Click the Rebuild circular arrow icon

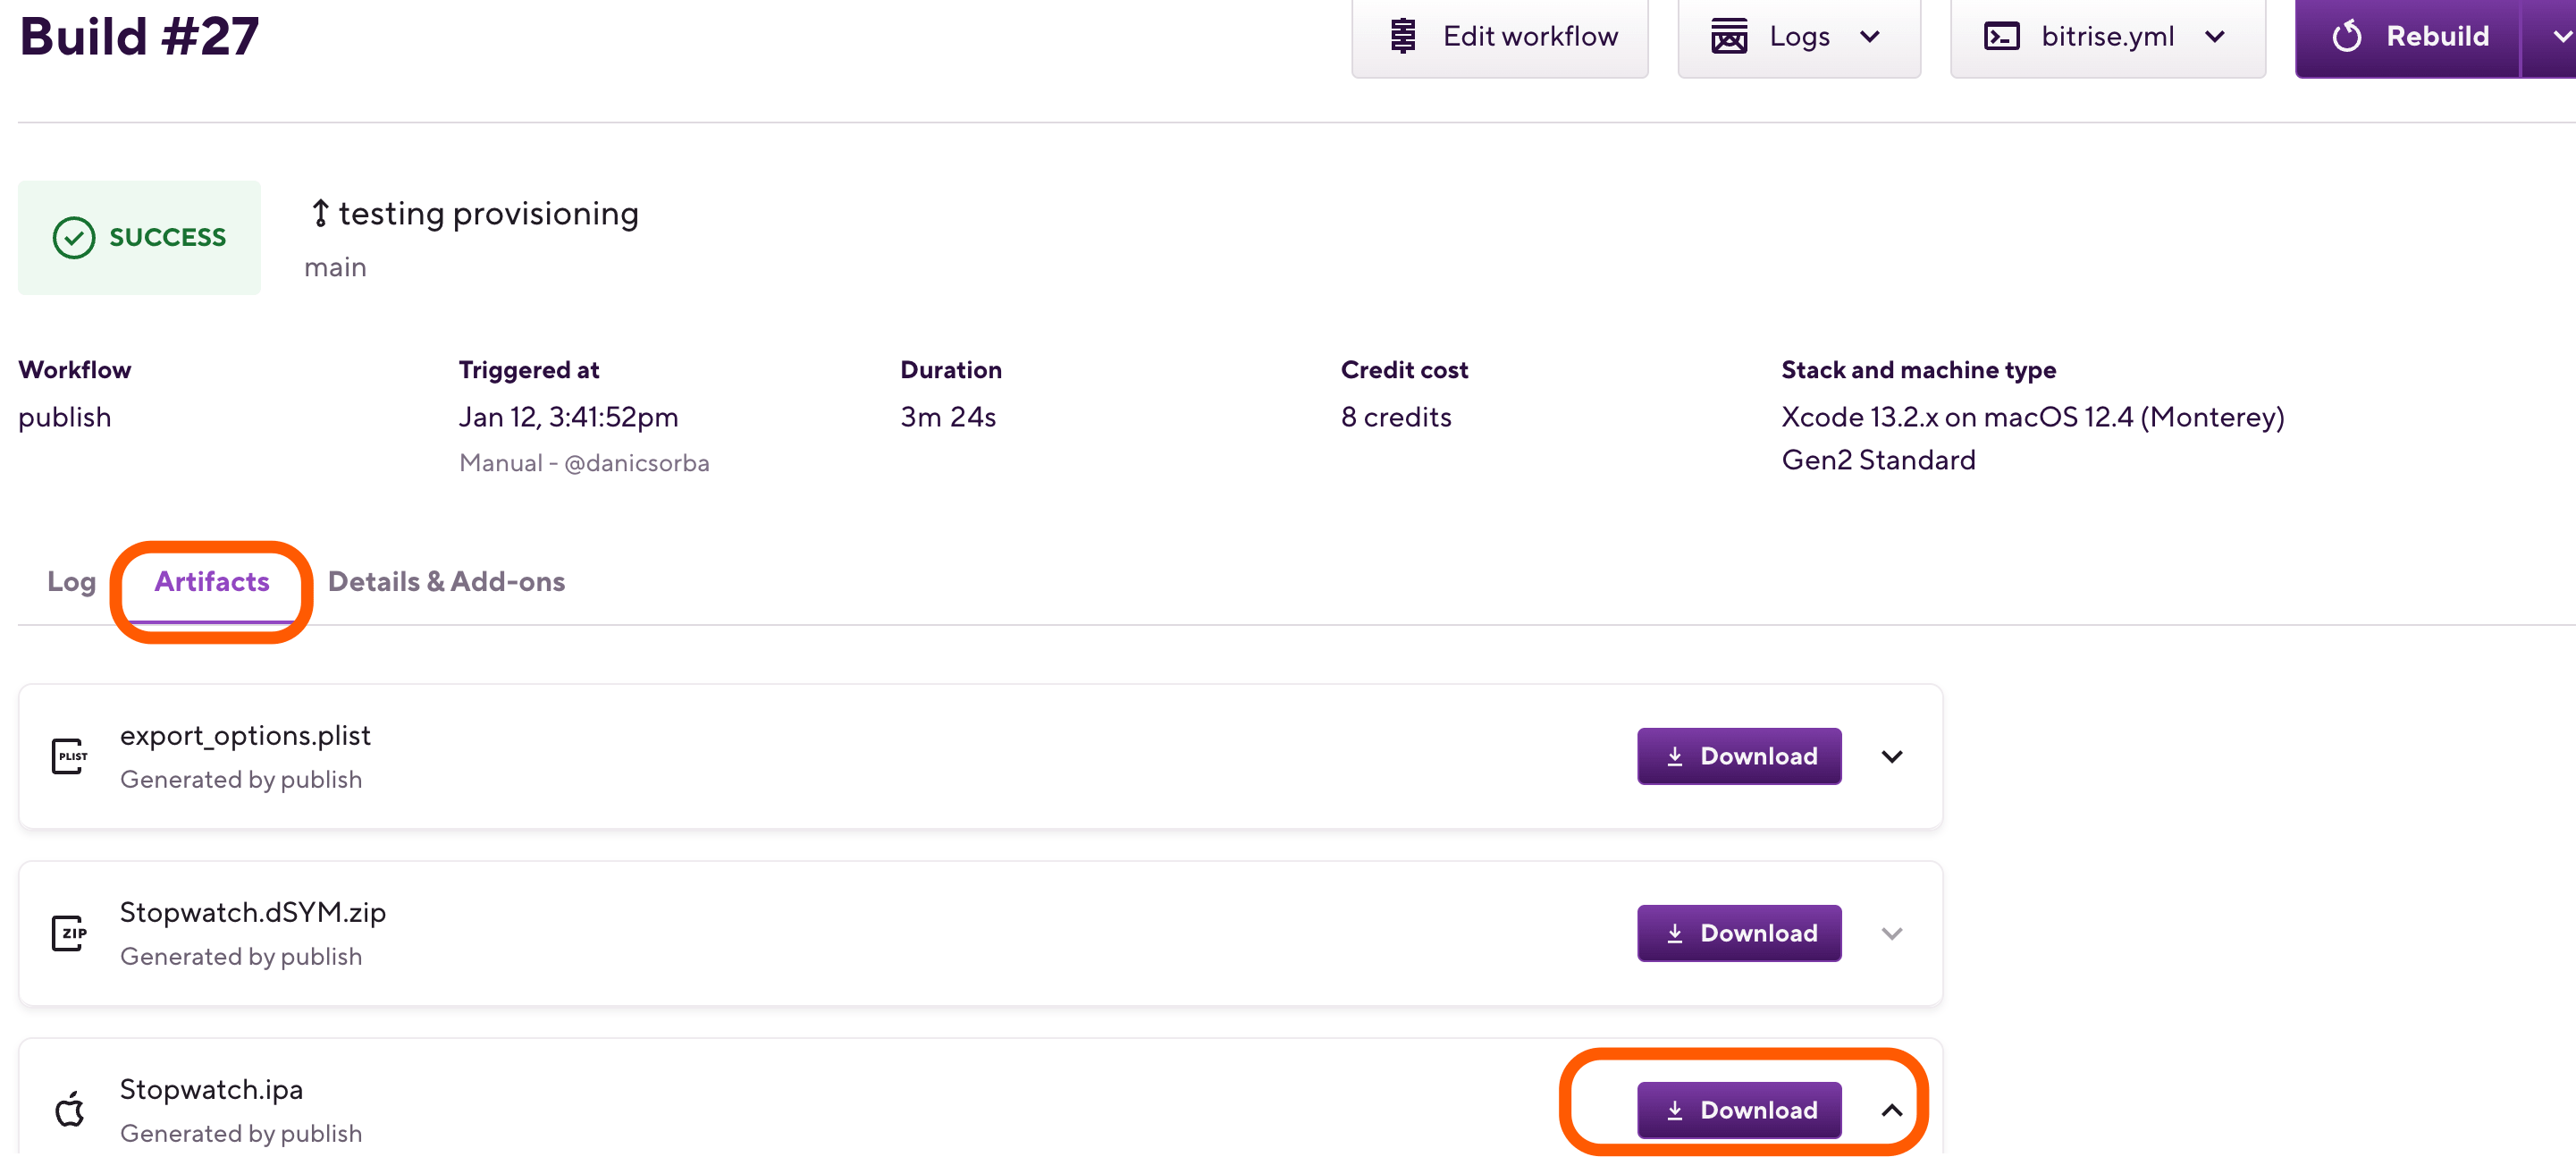2347,36
